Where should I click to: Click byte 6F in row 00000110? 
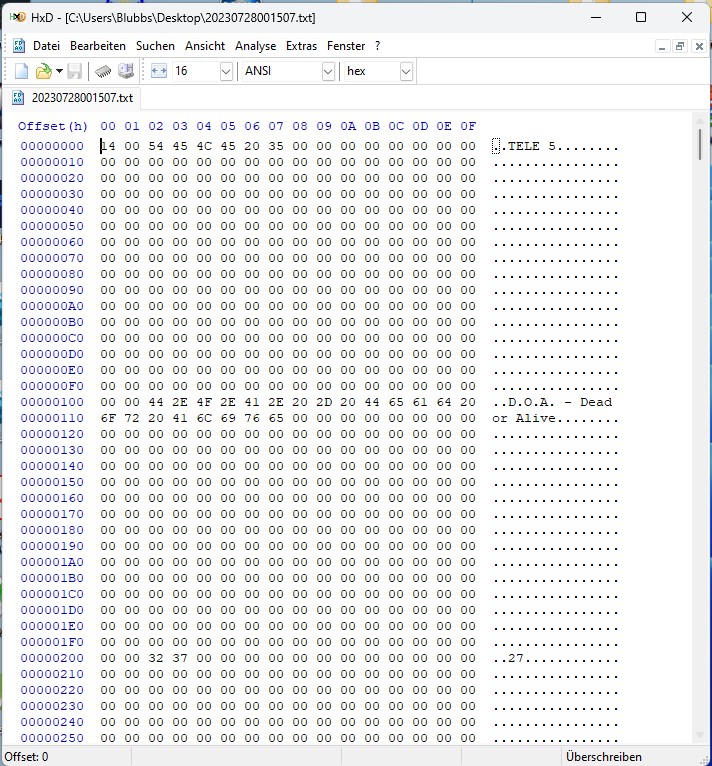[x=108, y=418]
